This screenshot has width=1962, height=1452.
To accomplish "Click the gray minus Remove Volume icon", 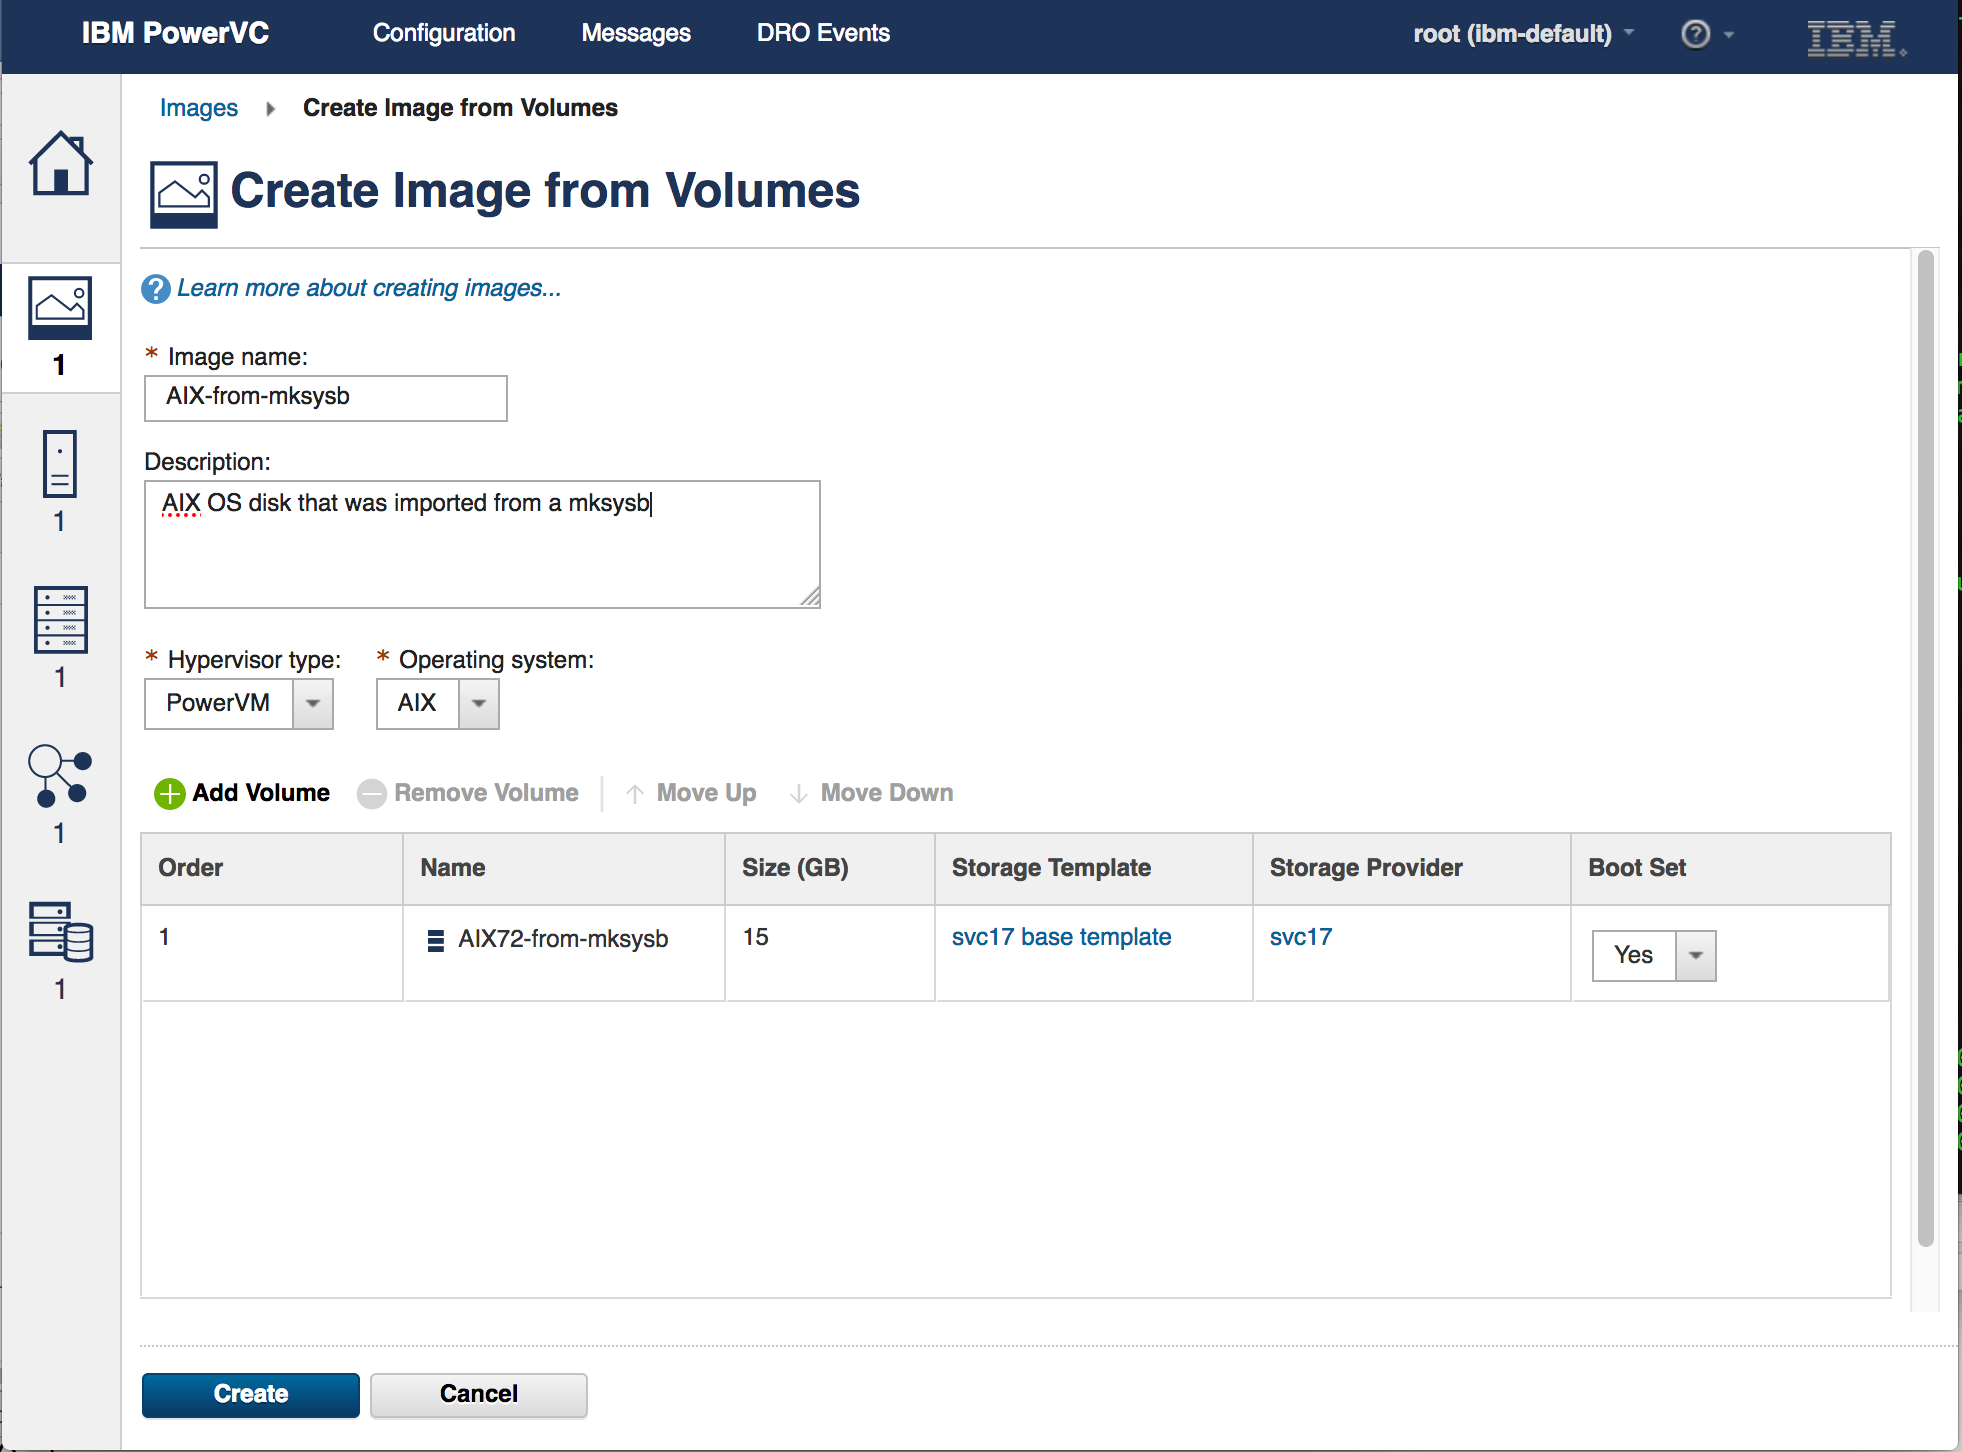I will pyautogui.click(x=372, y=794).
